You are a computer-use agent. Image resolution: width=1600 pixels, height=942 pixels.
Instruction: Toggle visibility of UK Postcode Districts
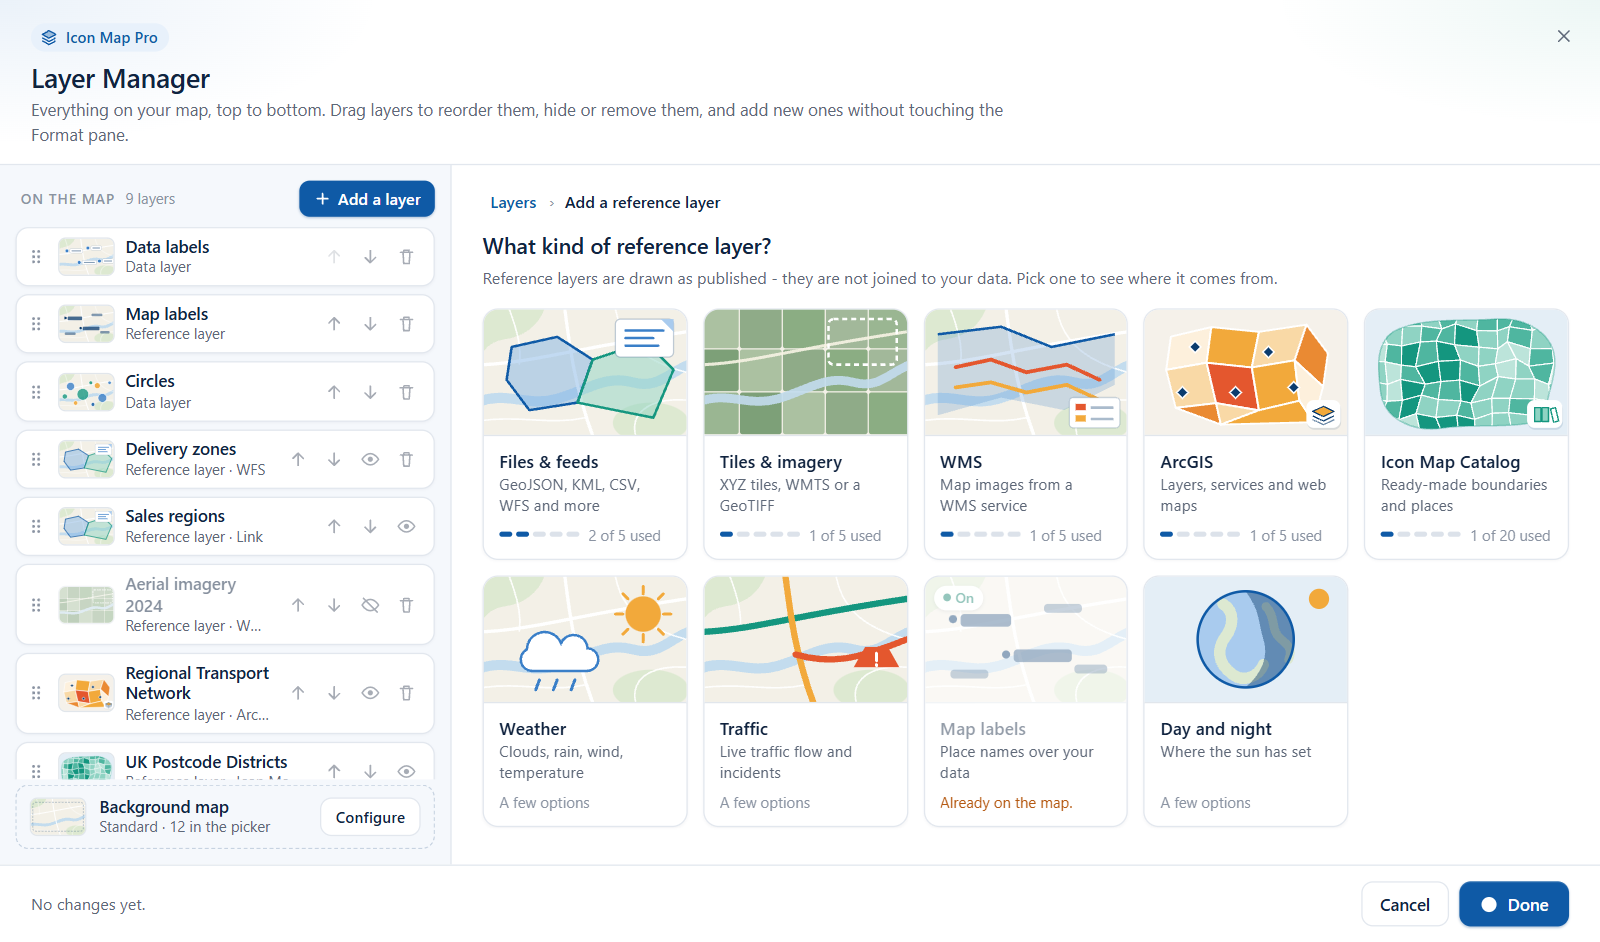tap(406, 771)
